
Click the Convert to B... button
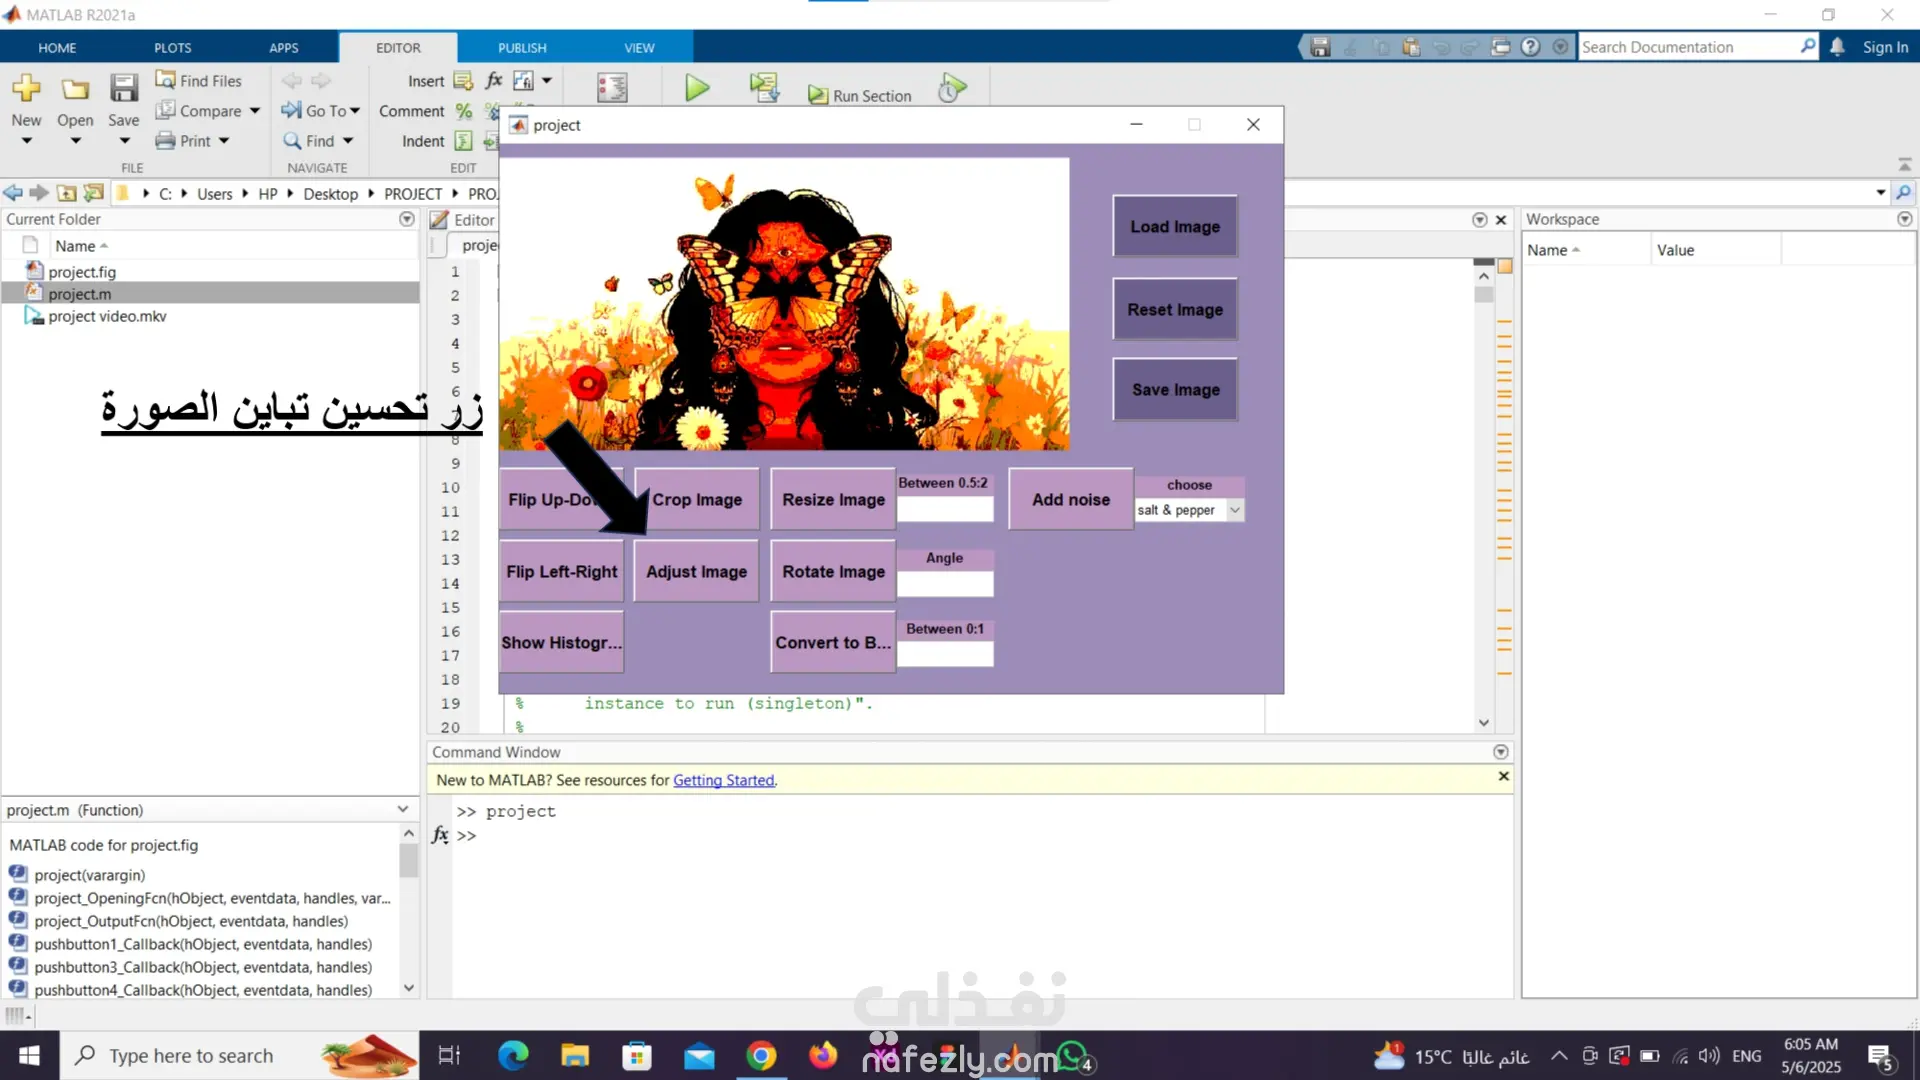(x=833, y=642)
